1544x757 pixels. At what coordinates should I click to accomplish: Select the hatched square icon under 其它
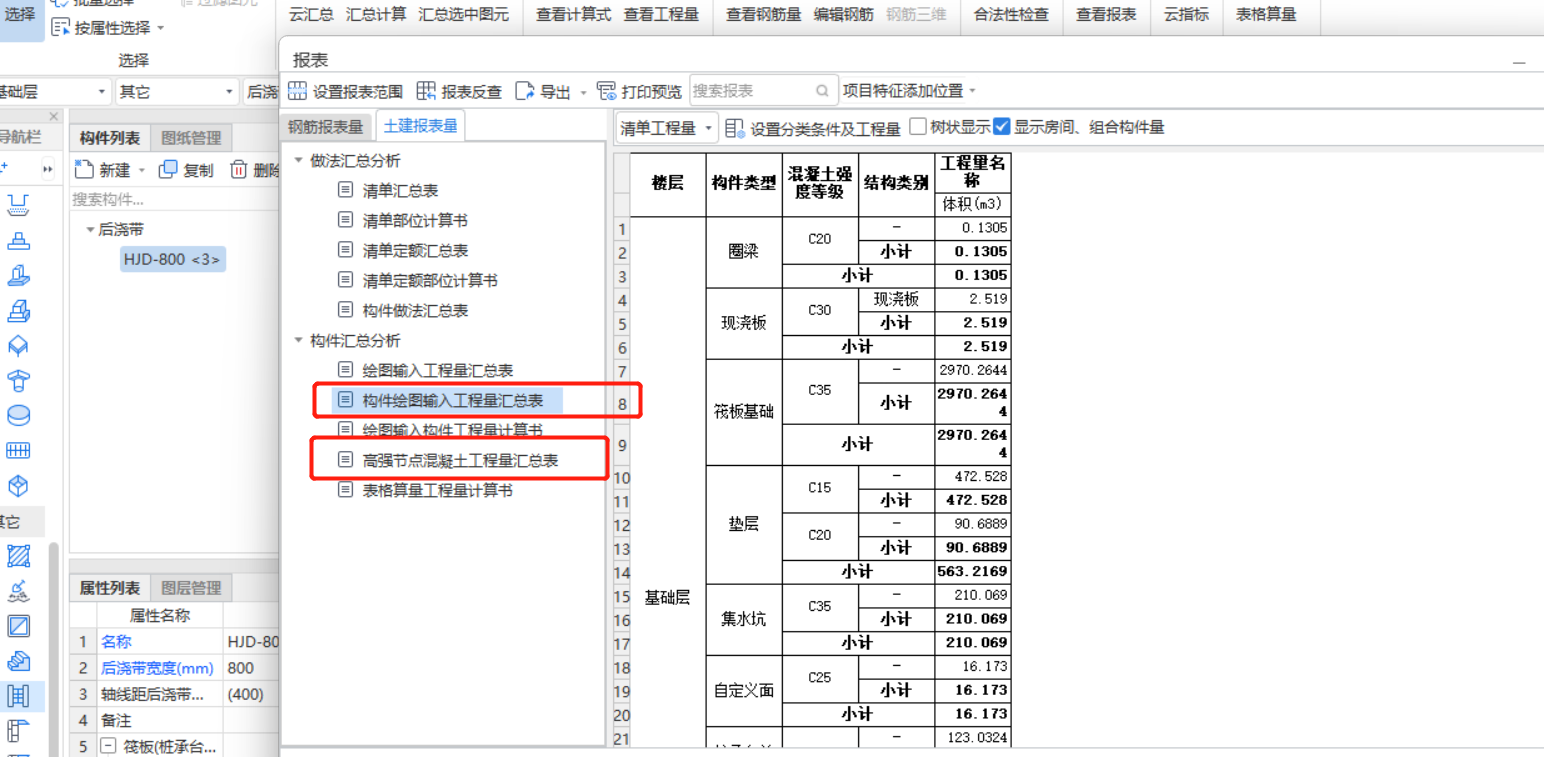coord(18,556)
